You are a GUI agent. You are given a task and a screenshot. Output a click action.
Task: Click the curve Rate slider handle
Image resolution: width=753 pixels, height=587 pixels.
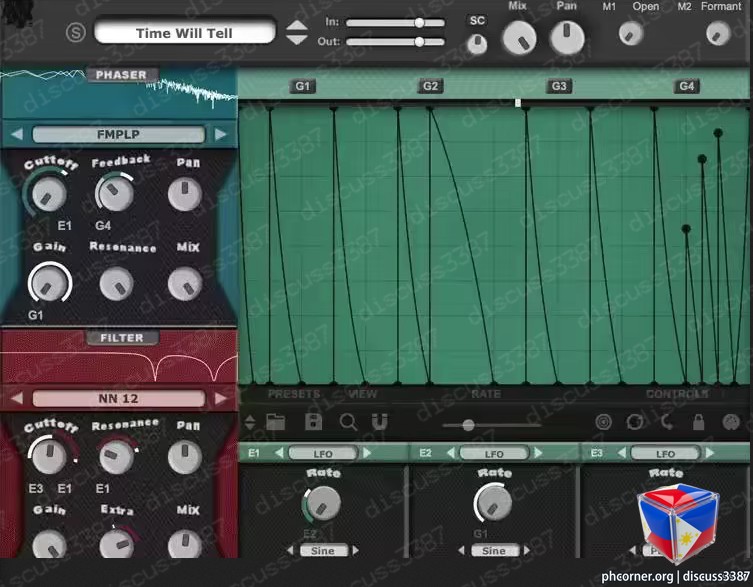pos(469,425)
